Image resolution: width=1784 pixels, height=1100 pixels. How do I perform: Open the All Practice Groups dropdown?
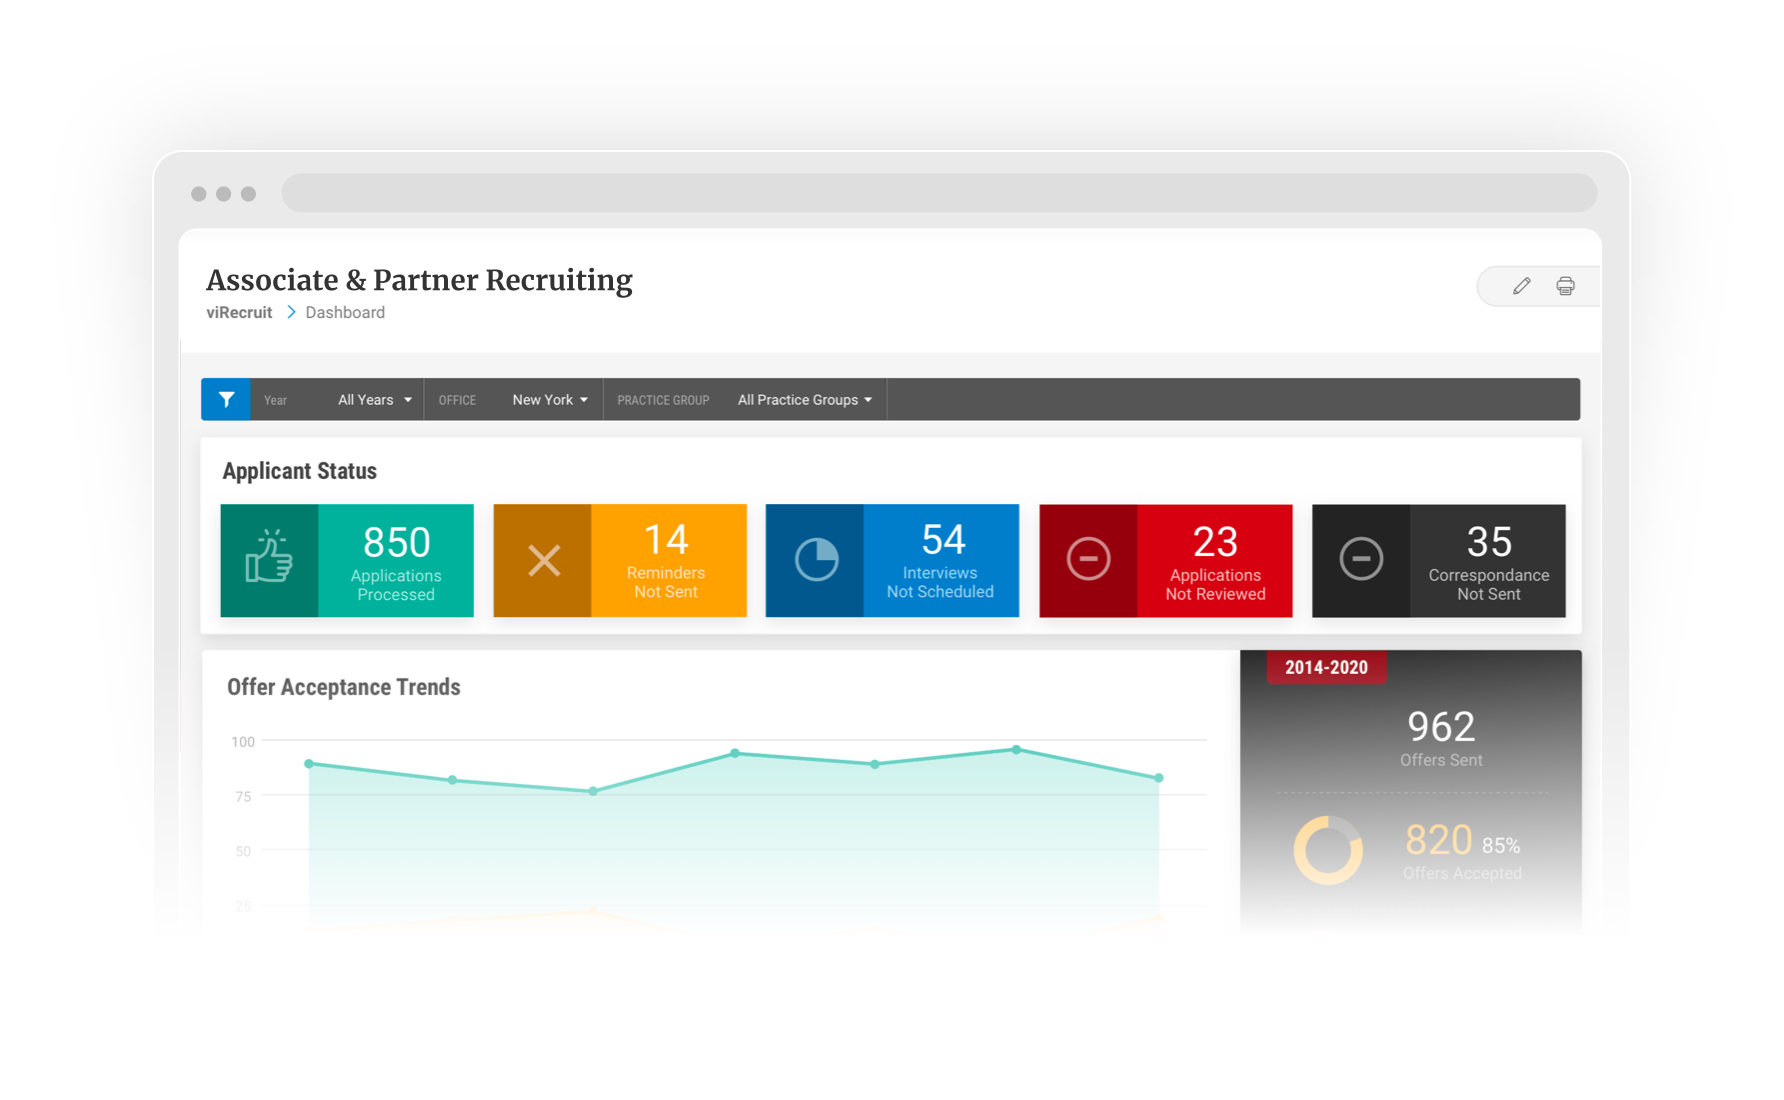point(804,399)
